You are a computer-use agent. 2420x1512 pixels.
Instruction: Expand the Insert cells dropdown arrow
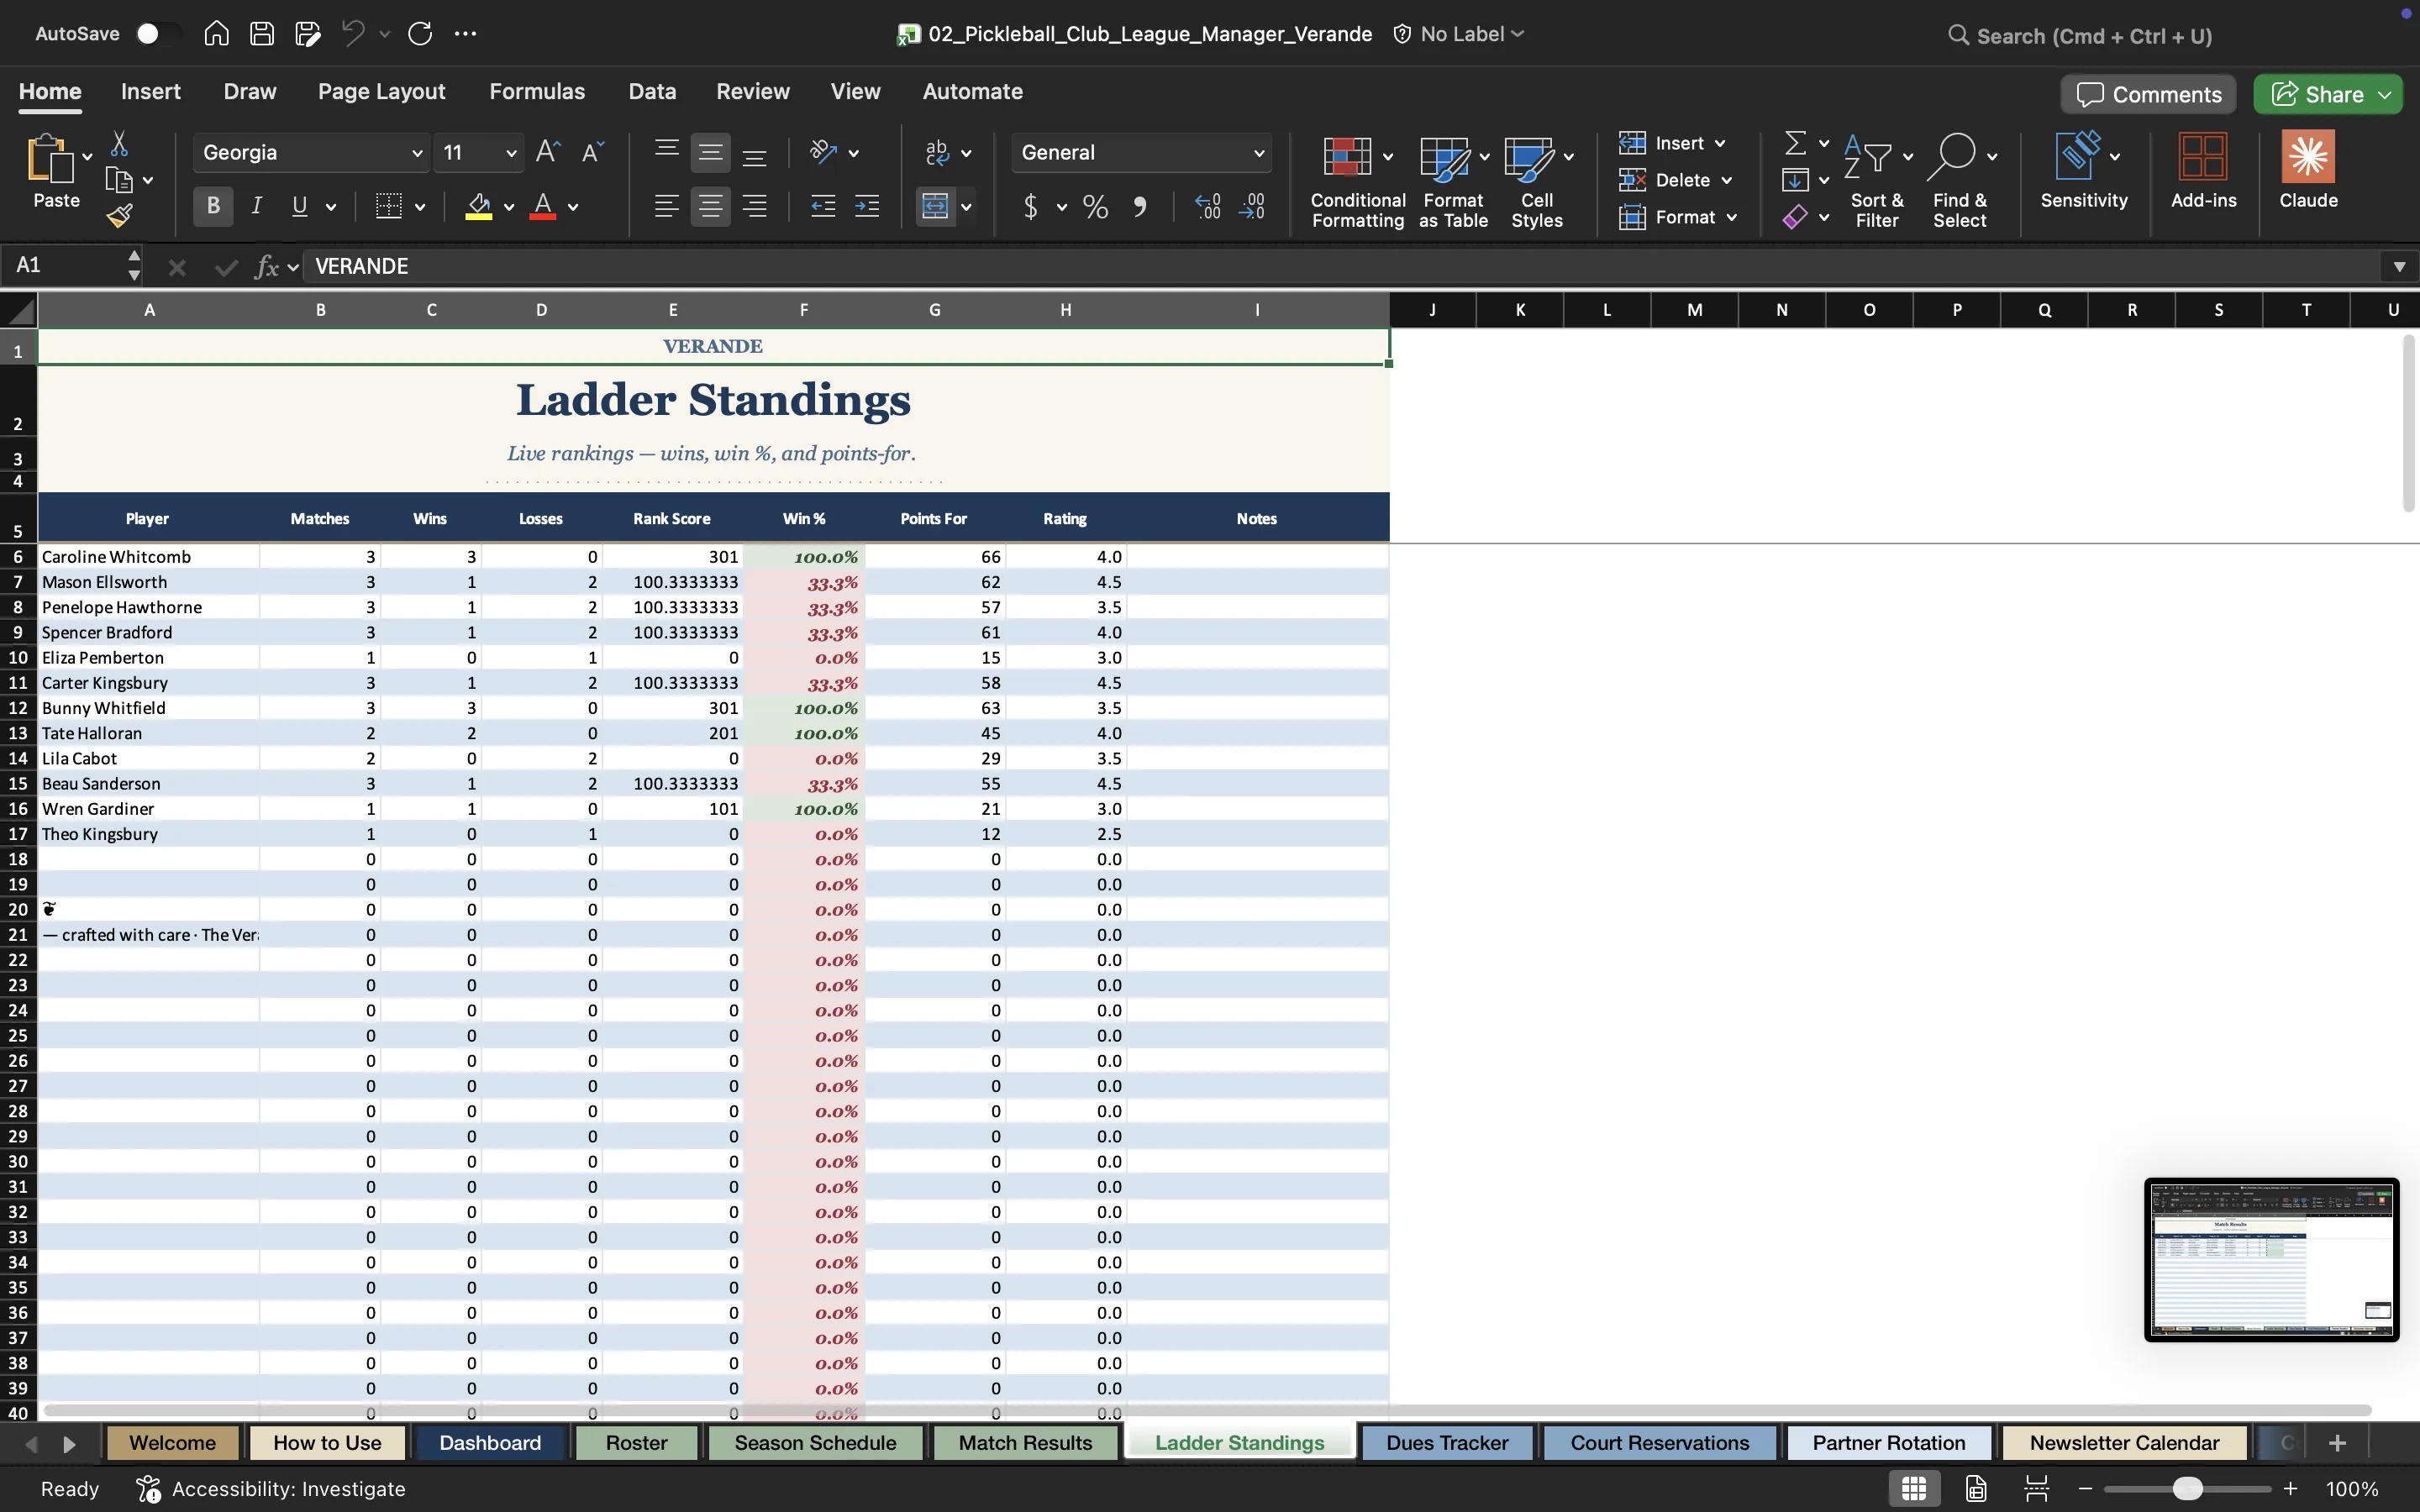tap(1720, 144)
